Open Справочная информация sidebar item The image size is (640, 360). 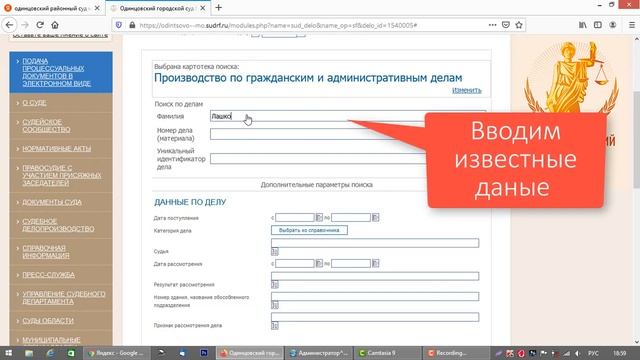(61, 252)
